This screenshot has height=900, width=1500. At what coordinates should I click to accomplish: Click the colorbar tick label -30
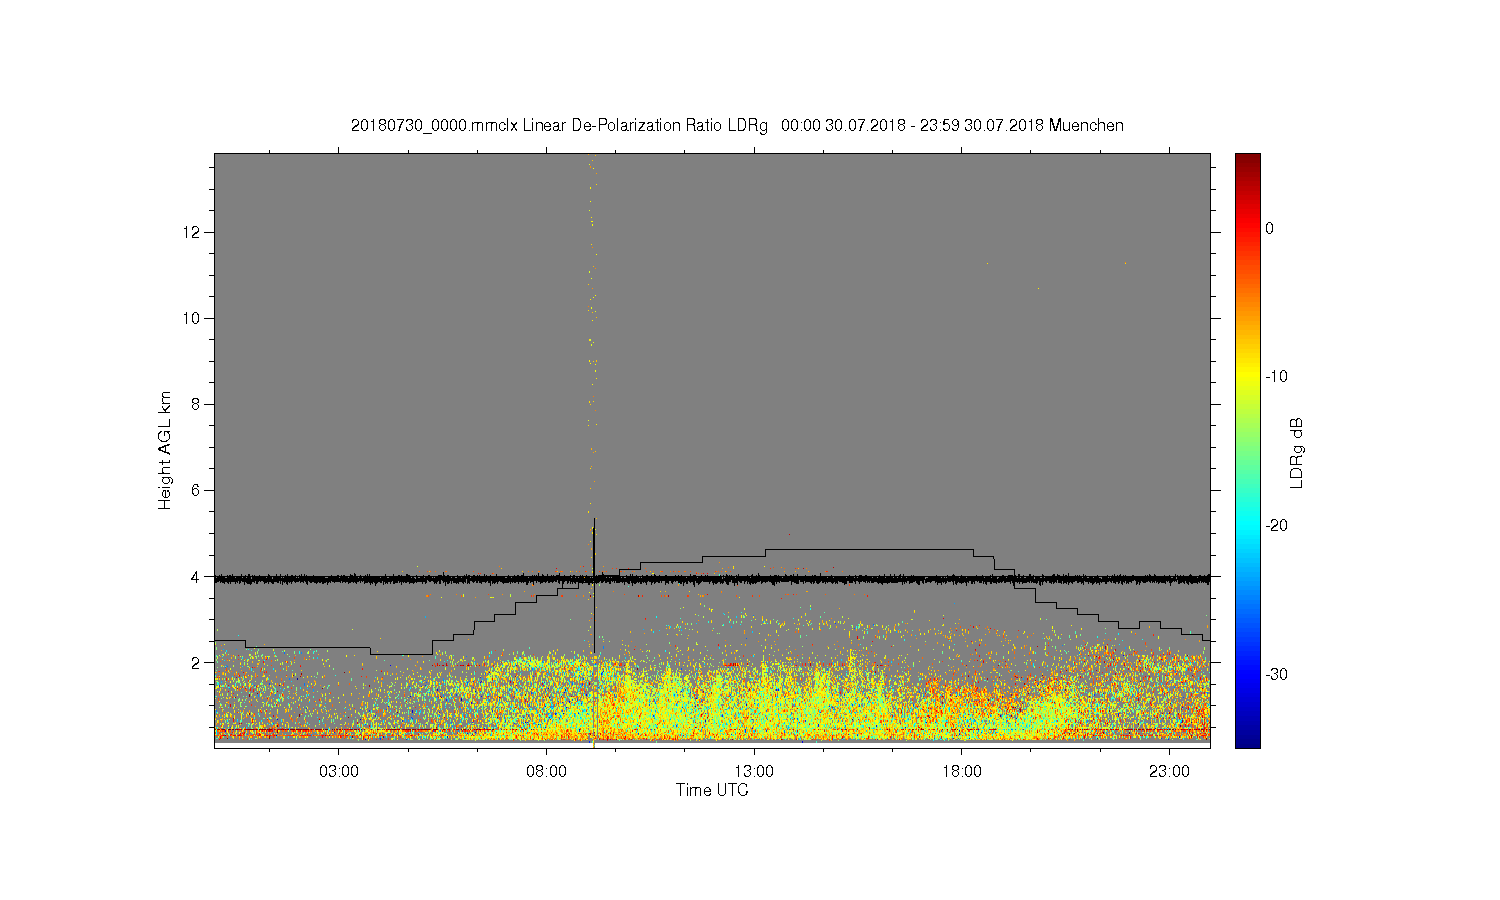[x=1276, y=674]
